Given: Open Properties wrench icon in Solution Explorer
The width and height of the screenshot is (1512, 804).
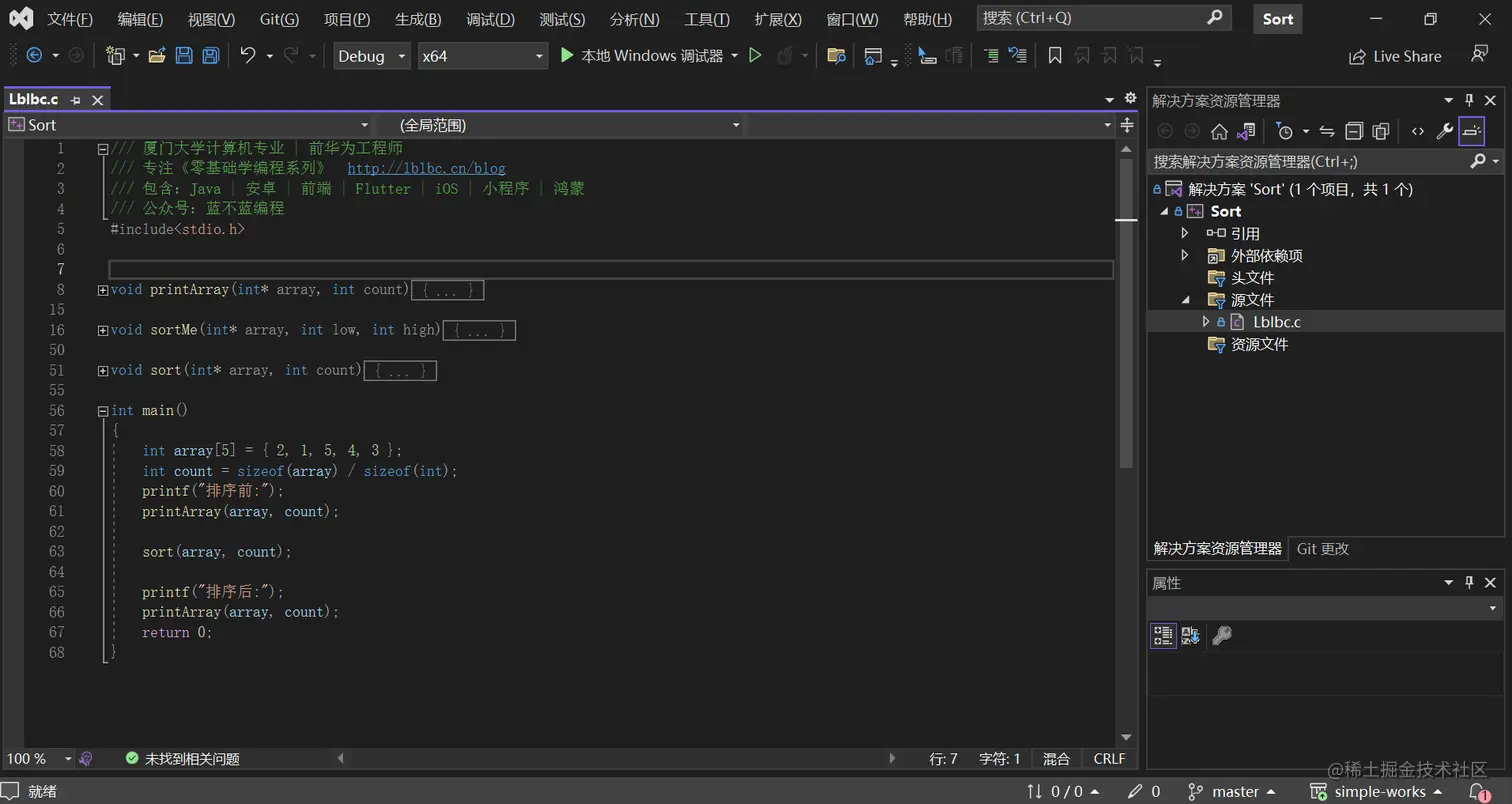Looking at the screenshot, I should [1444, 131].
